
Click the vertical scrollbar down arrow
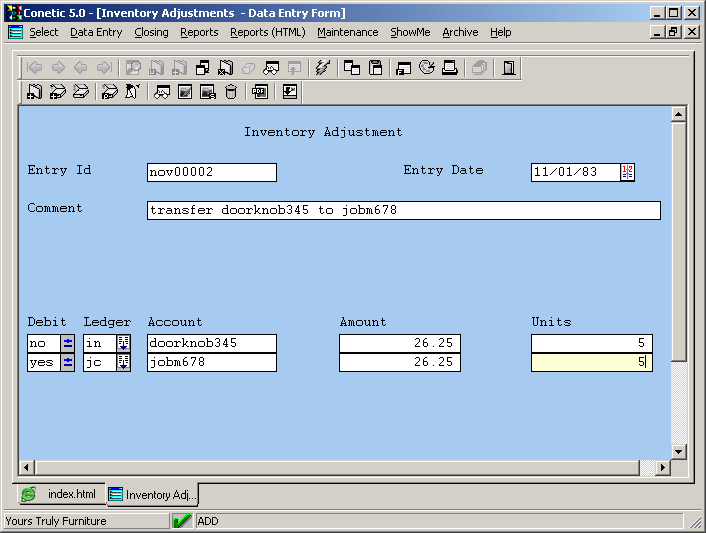pyautogui.click(x=679, y=452)
